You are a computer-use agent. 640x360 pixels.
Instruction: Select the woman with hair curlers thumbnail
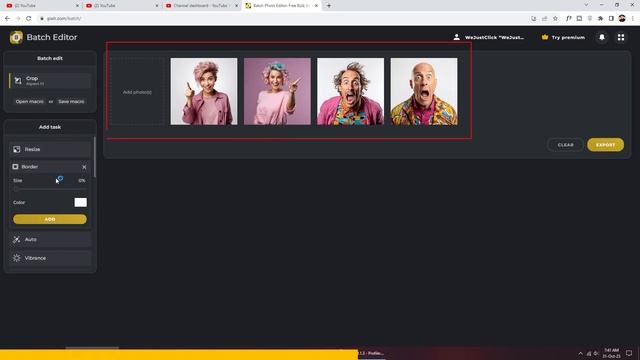tap(277, 91)
